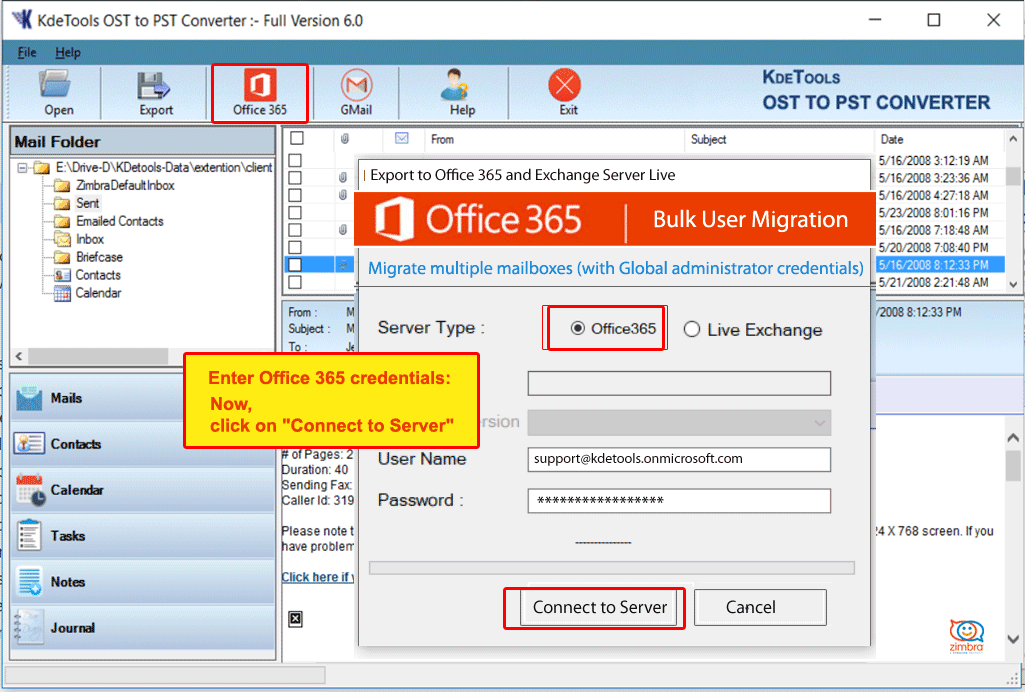This screenshot has width=1025, height=692.
Task: Select the Calendar item in folder tree
Action: (x=98, y=293)
